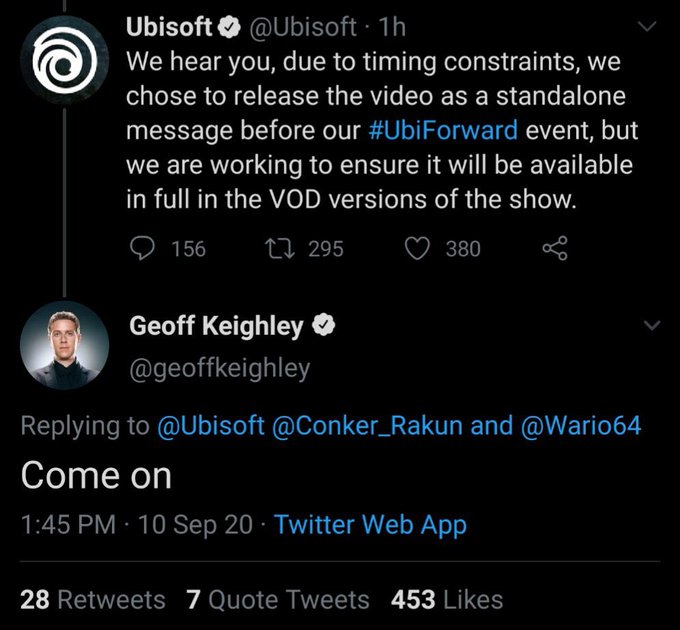Click the @geoffkeighley handle
This screenshot has width=680, height=630.
[219, 368]
